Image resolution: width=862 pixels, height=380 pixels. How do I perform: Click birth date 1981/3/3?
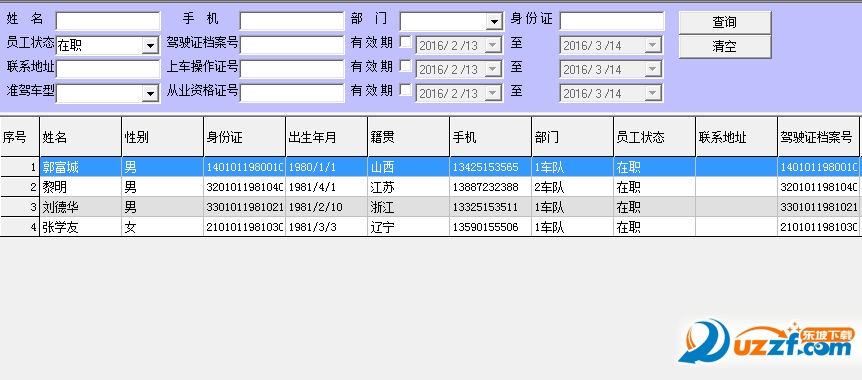pyautogui.click(x=312, y=227)
